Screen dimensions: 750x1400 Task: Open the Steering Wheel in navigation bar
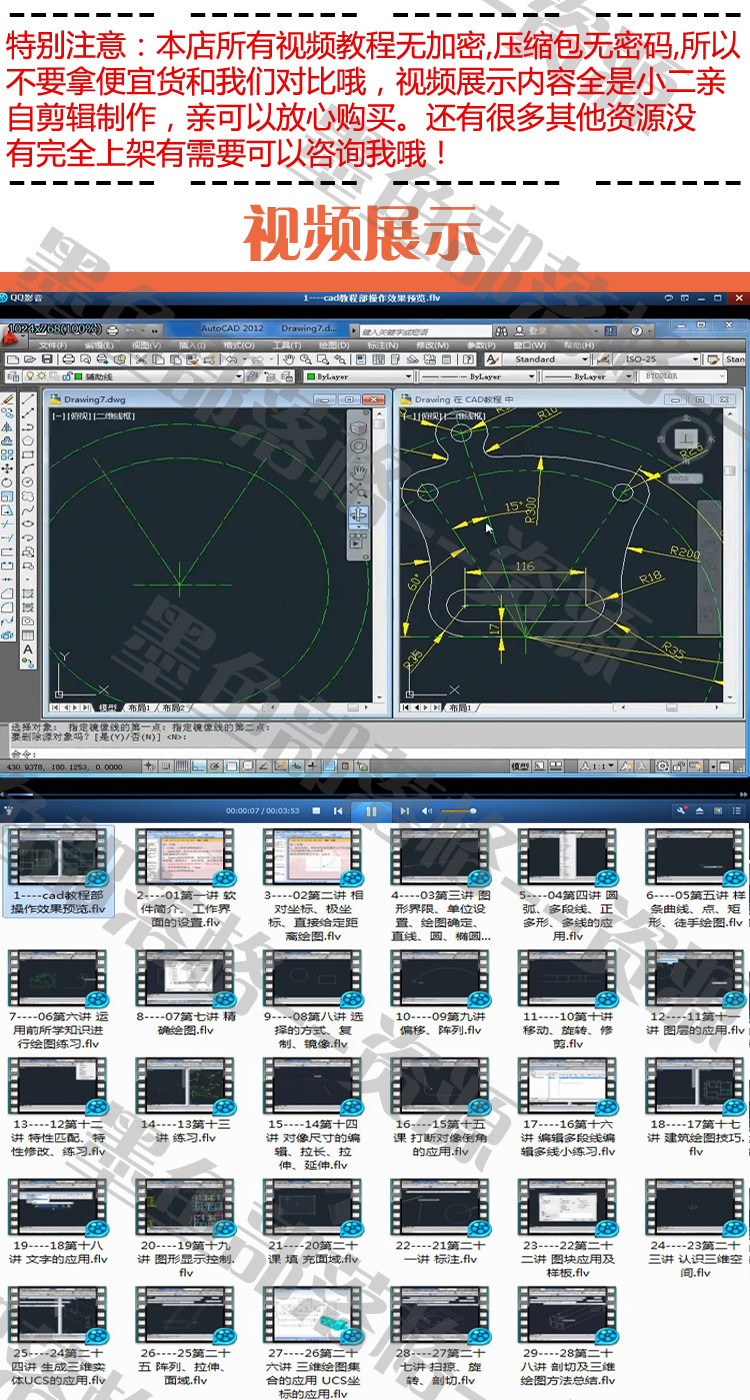click(x=358, y=445)
